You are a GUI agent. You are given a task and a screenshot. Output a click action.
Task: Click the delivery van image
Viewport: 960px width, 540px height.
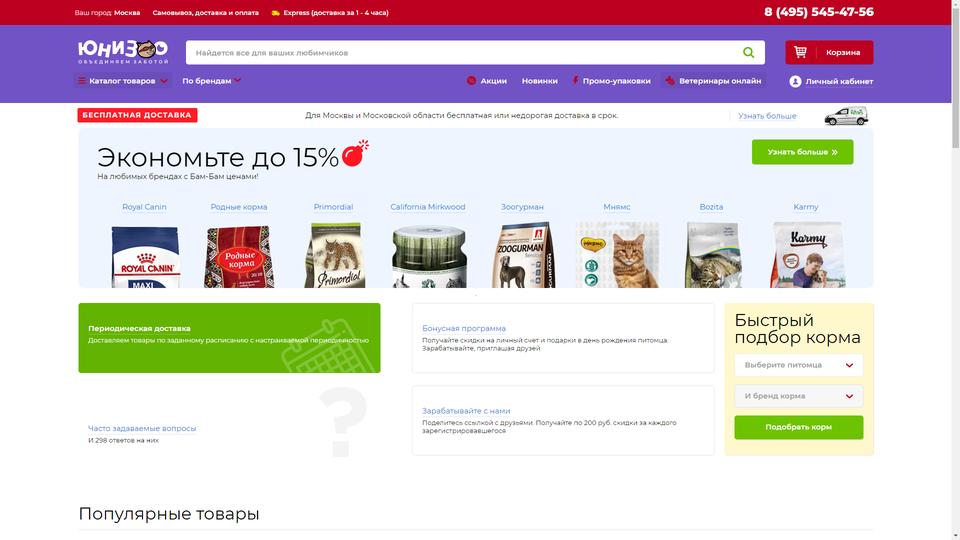pyautogui.click(x=846, y=116)
